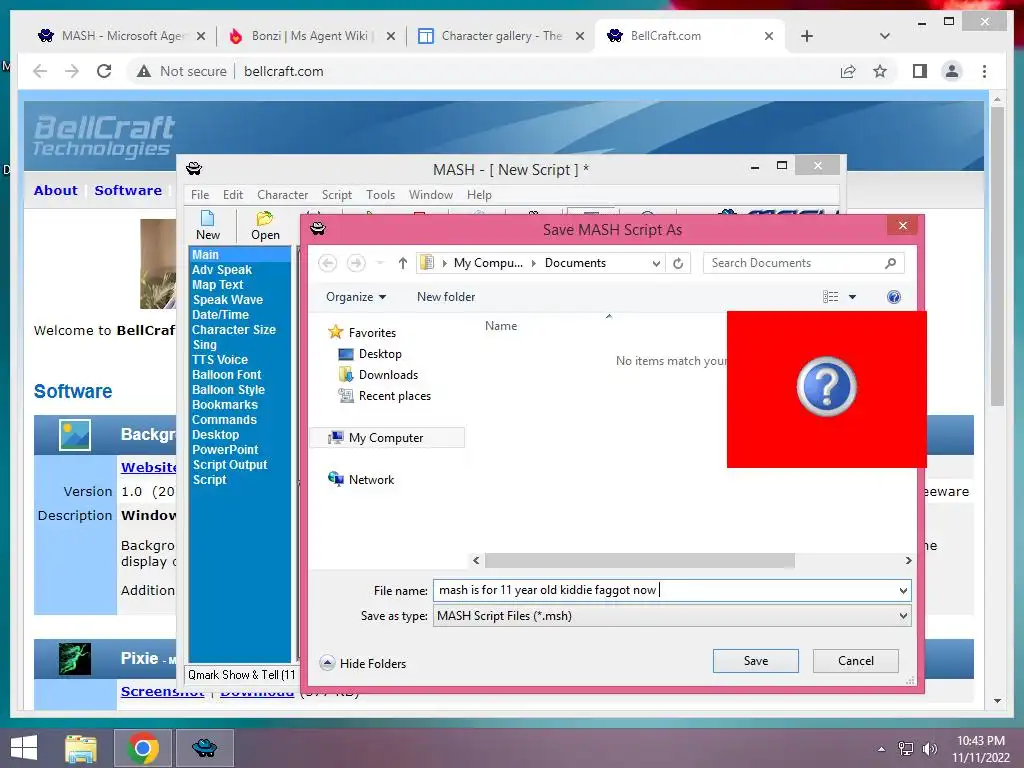Expand the File name dropdown arrow
This screenshot has height=768, width=1024.
click(903, 590)
